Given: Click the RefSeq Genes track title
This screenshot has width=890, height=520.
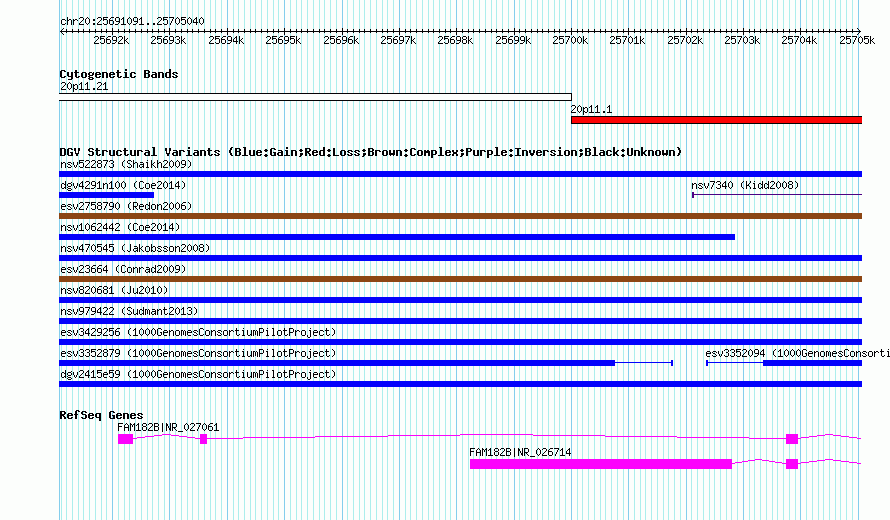Looking at the screenshot, I should tap(101, 415).
